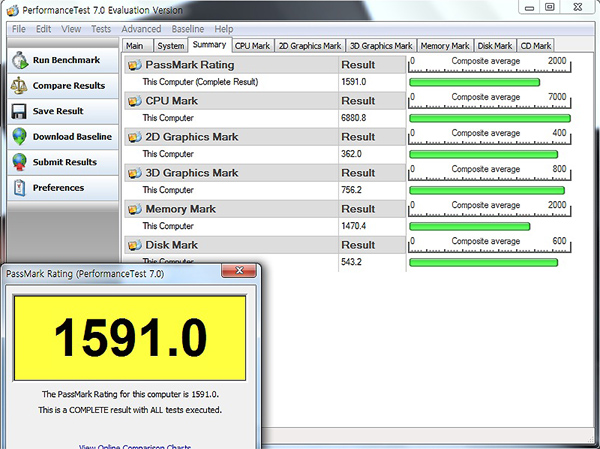Viewport: 600px width, 449px height.
Task: Click the Memory Mark green result bar
Action: coord(470,227)
